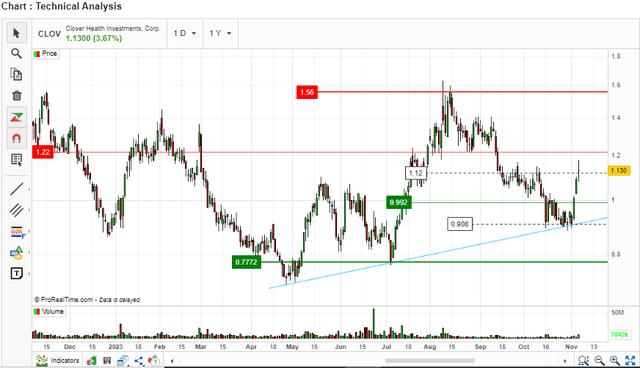Select the 1.56 red resistance label

[307, 92]
